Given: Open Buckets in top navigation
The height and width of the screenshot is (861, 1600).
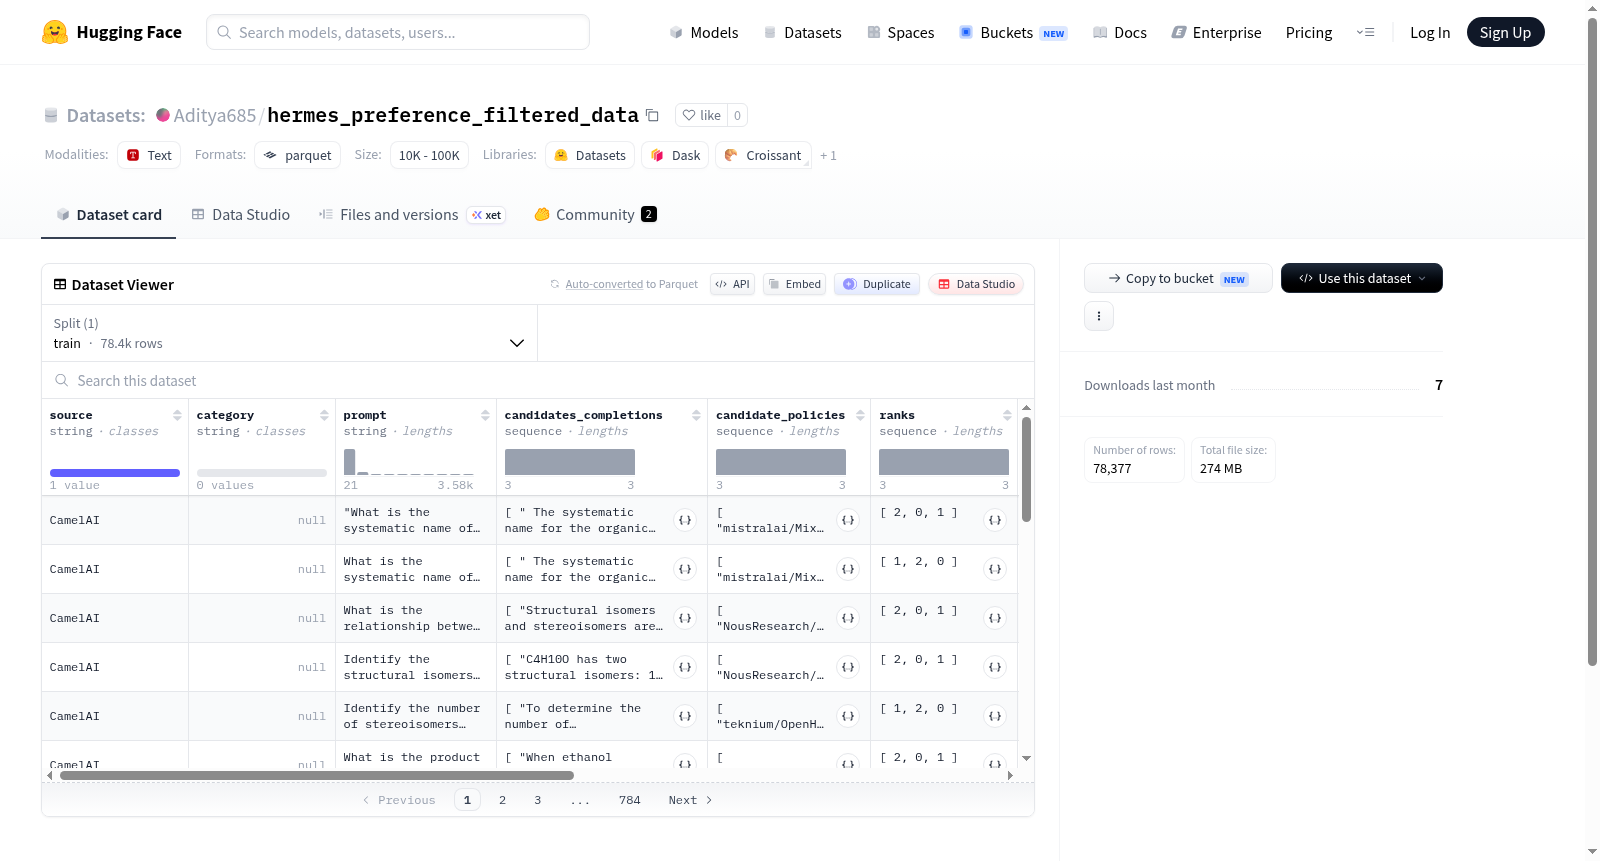Looking at the screenshot, I should [1013, 32].
